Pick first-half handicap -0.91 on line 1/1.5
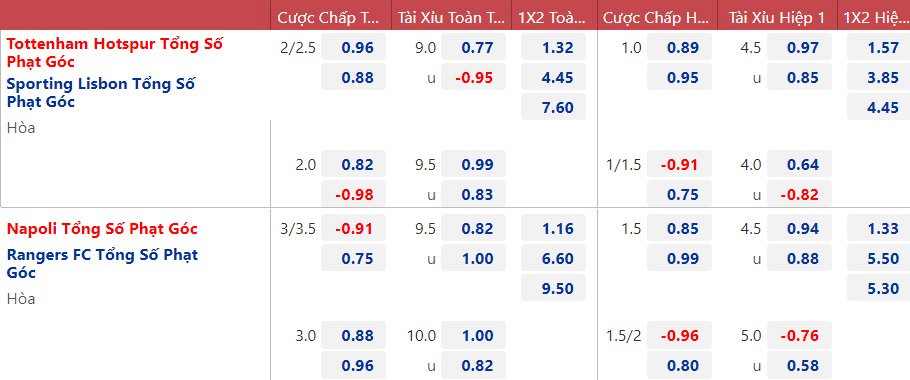This screenshot has width=910, height=380. (x=680, y=164)
